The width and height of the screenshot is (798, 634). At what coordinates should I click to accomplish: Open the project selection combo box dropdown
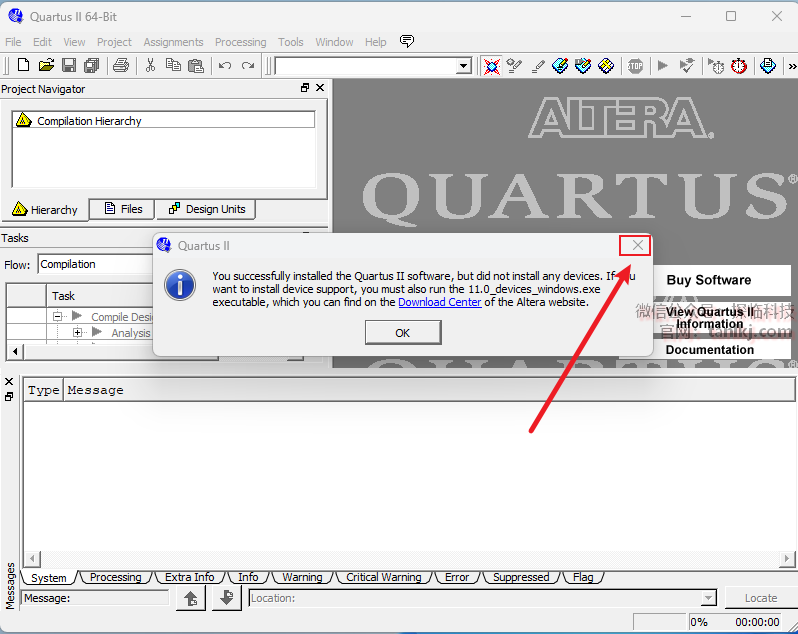[464, 66]
